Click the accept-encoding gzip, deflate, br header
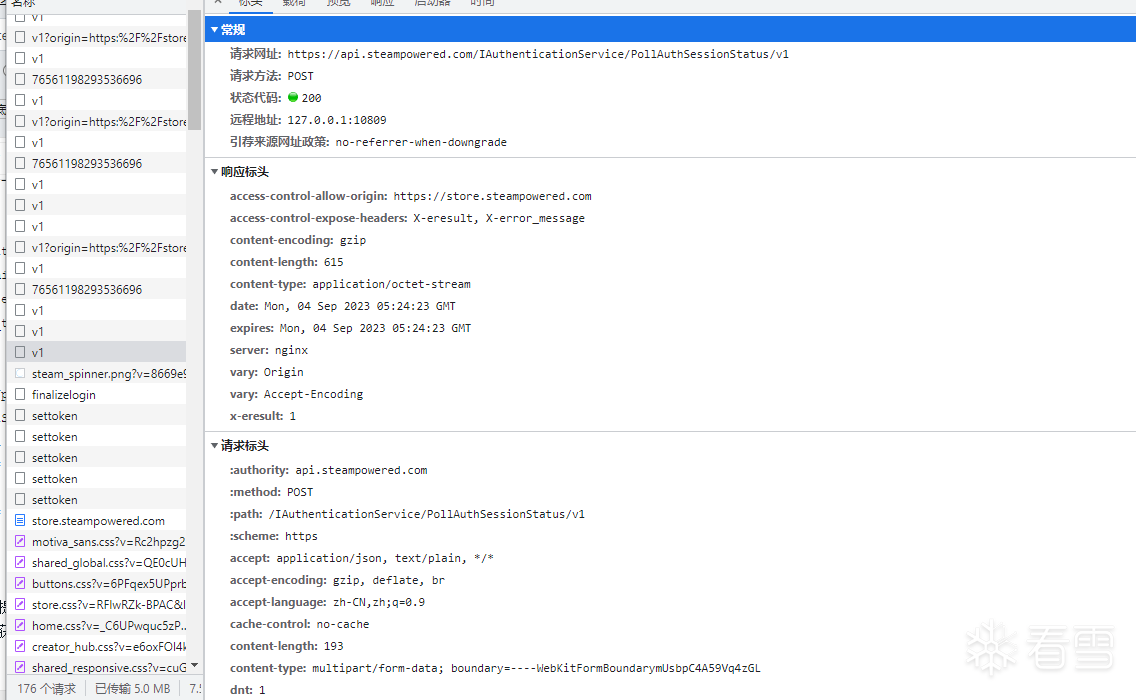 pos(338,580)
